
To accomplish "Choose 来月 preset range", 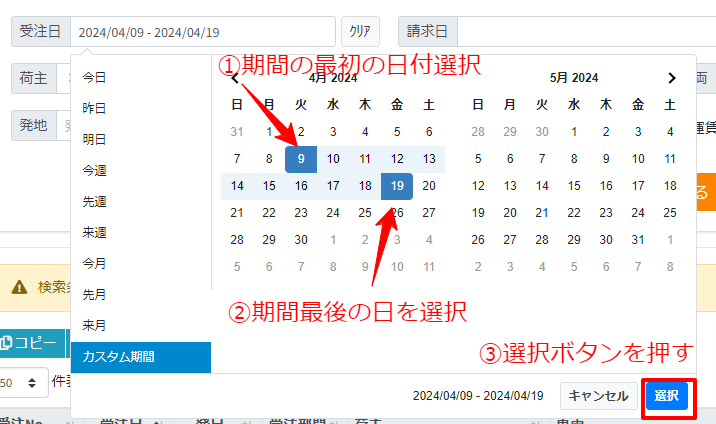I will (x=94, y=325).
